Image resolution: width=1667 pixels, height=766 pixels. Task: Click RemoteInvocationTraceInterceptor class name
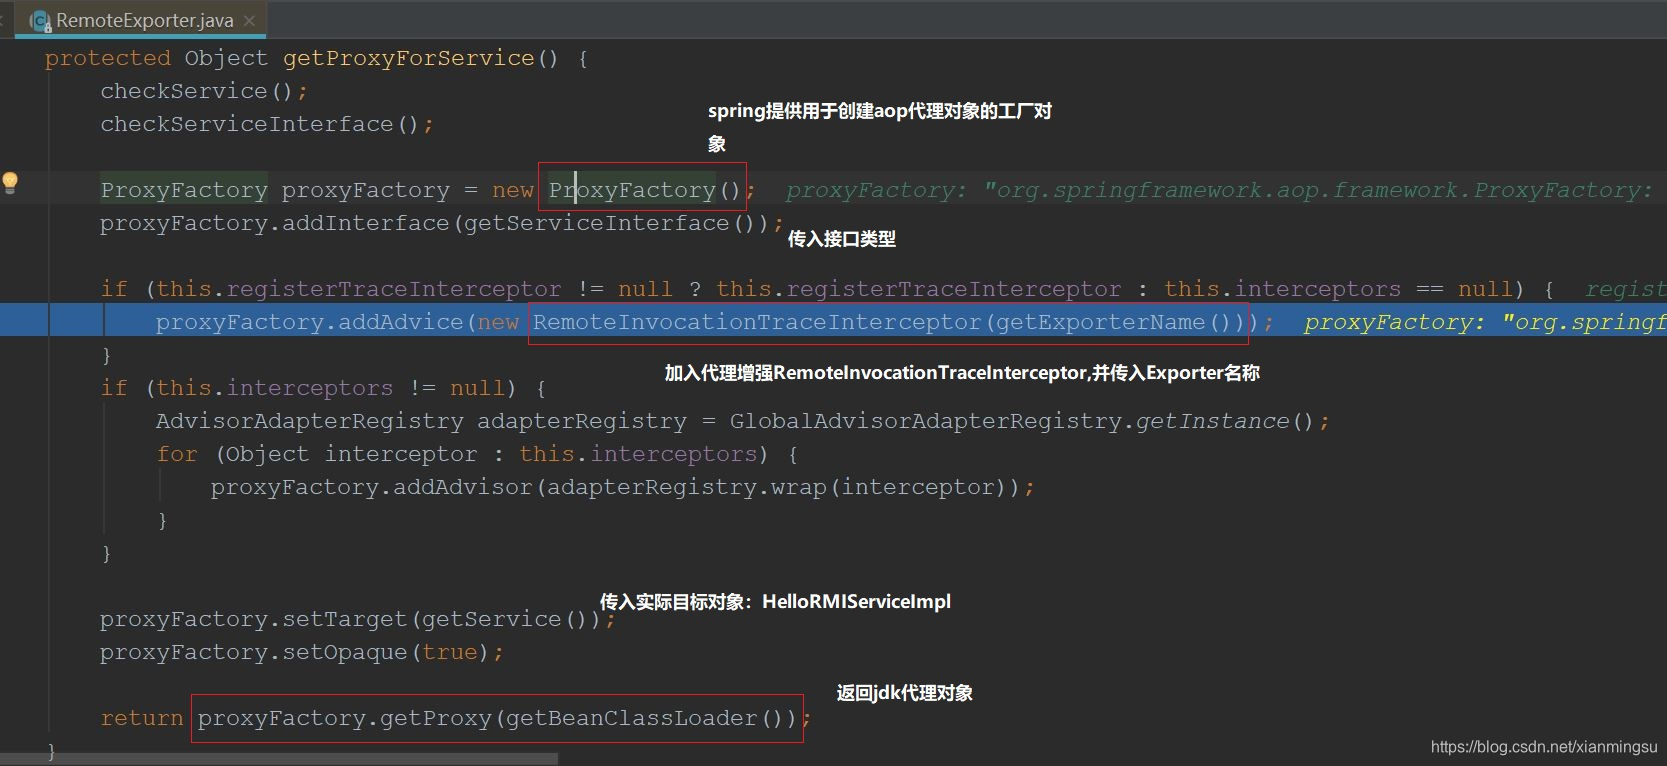coord(756,322)
